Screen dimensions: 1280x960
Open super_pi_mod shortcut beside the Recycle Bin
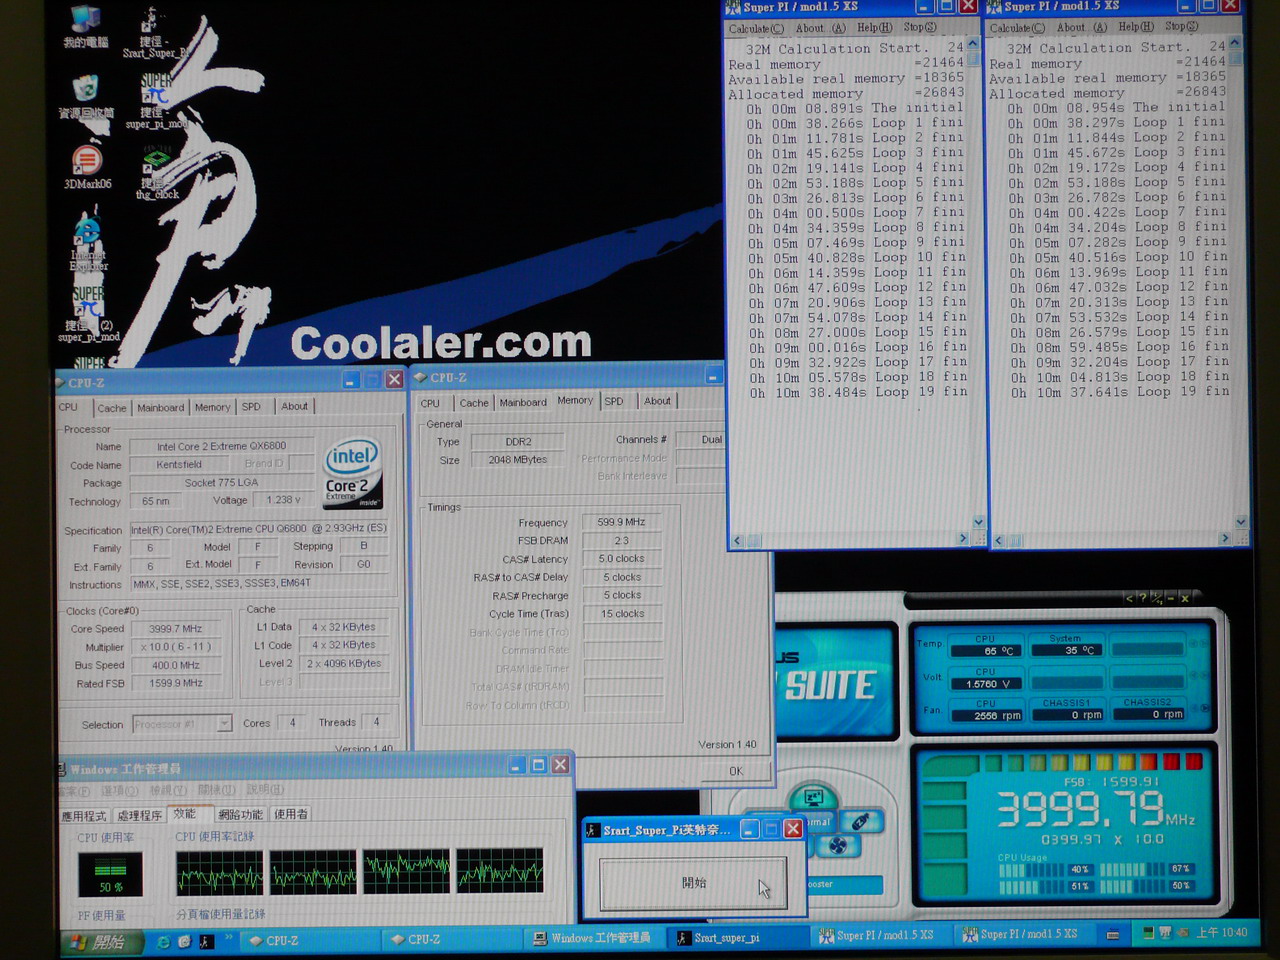pyautogui.click(x=157, y=102)
